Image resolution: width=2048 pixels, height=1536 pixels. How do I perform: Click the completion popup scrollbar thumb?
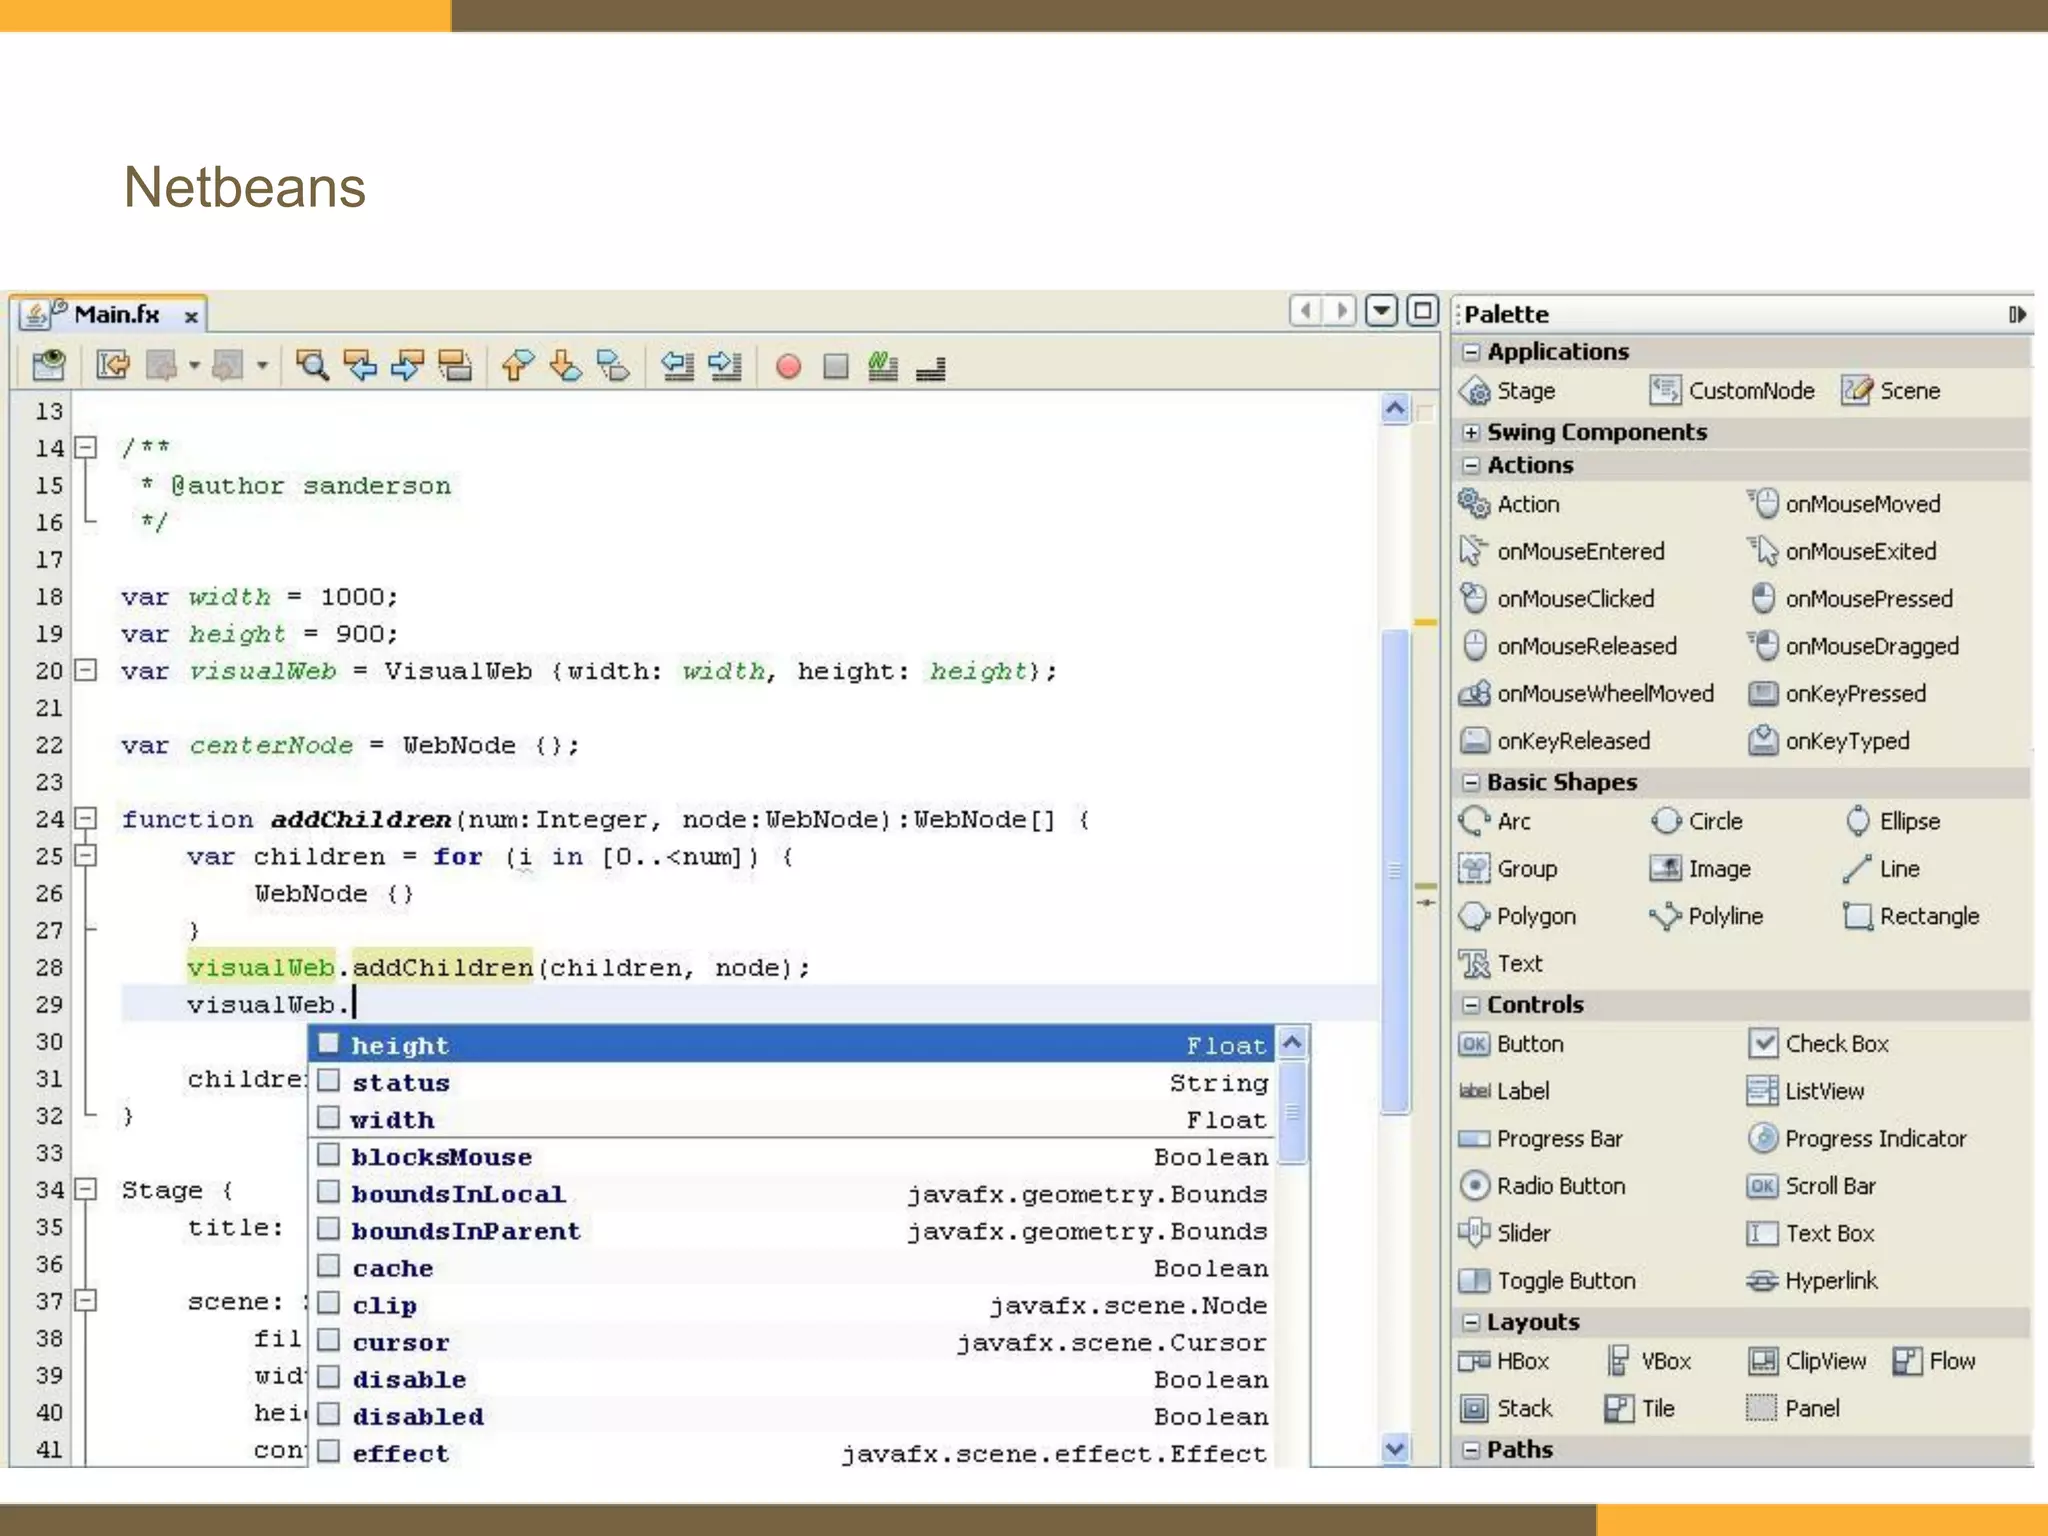(x=1292, y=1112)
